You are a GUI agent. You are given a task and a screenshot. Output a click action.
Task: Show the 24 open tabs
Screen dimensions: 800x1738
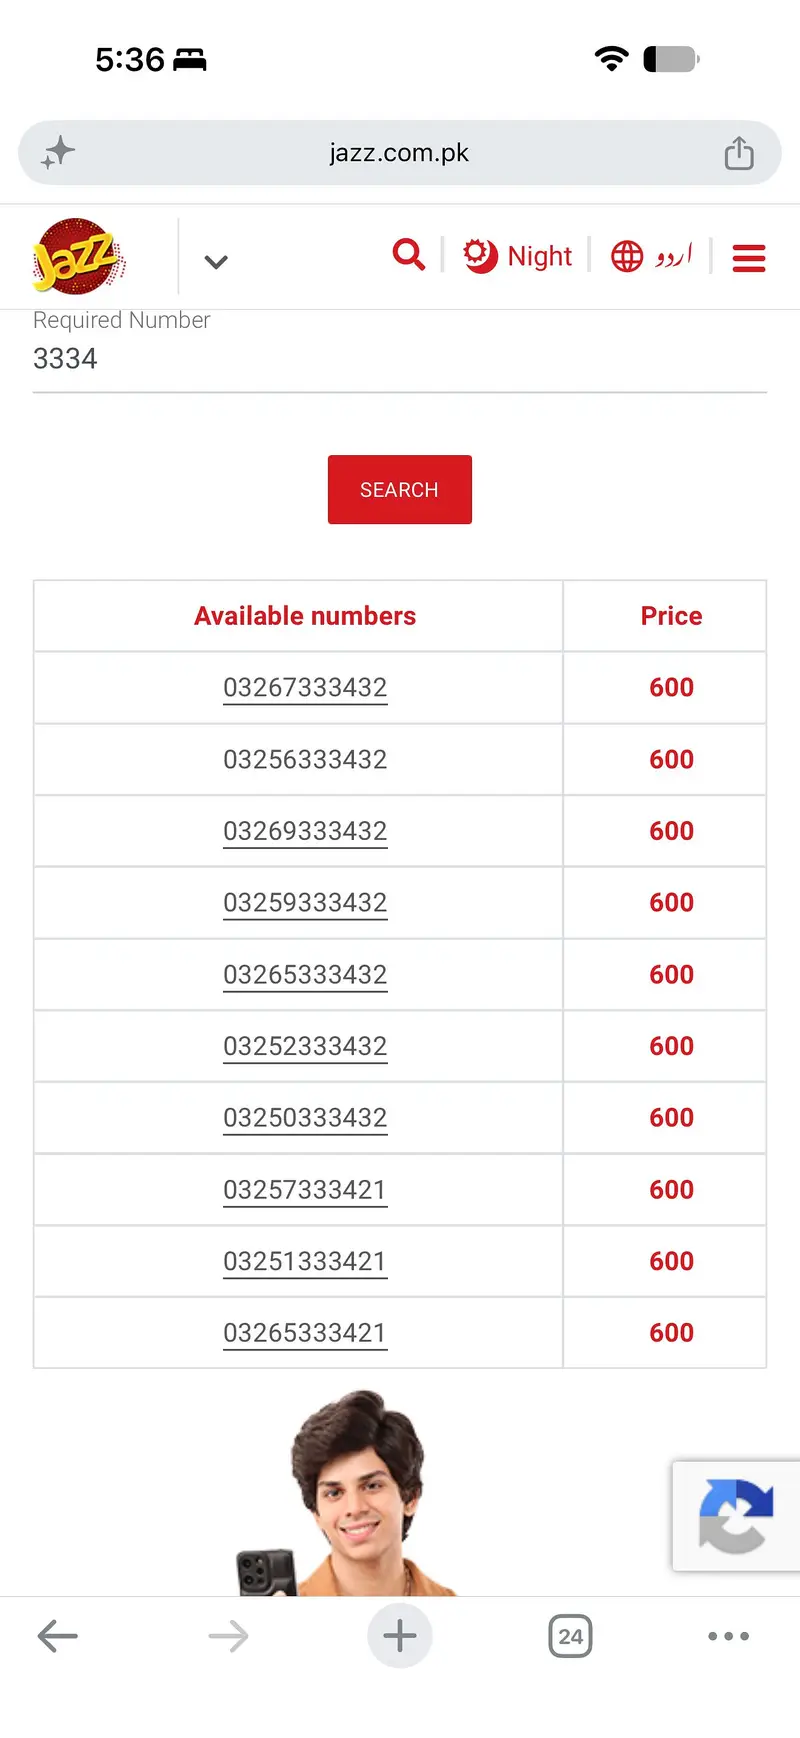[570, 1636]
